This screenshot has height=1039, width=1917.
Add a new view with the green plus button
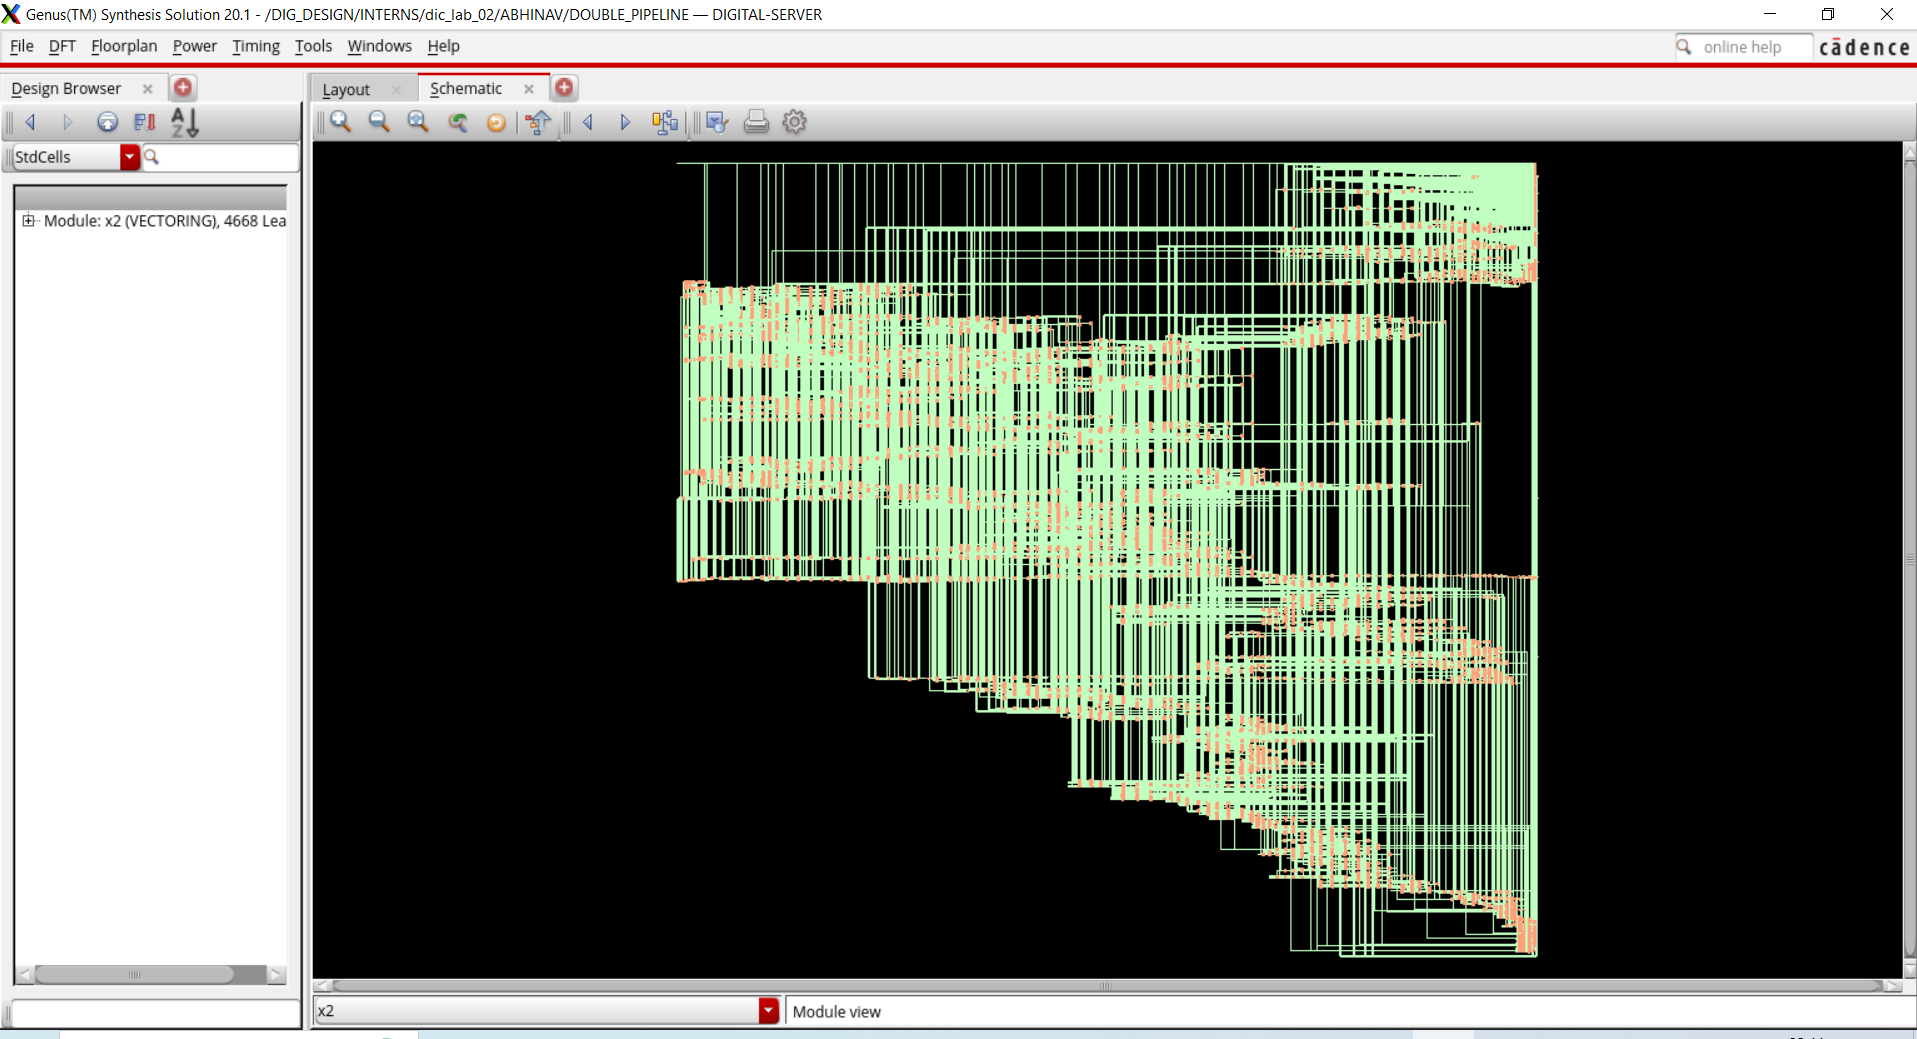564,87
